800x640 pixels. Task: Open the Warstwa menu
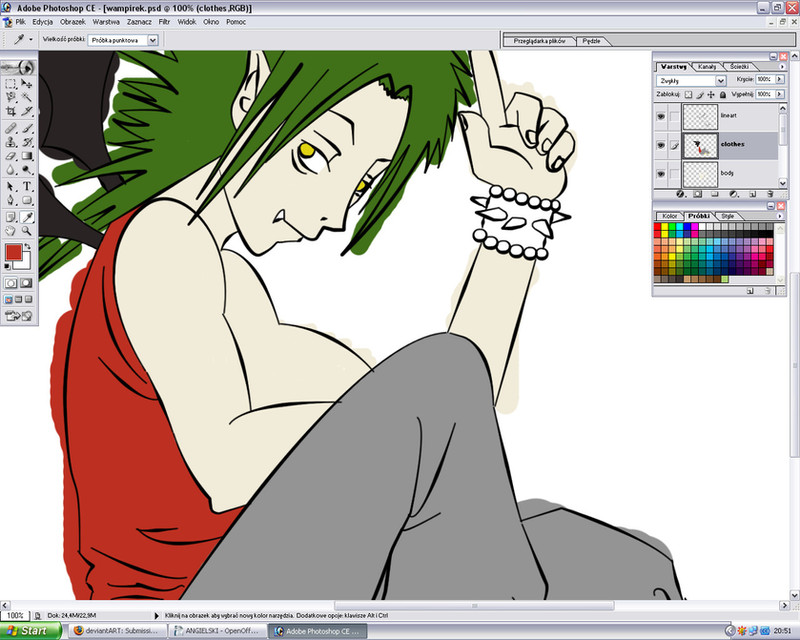[106, 22]
